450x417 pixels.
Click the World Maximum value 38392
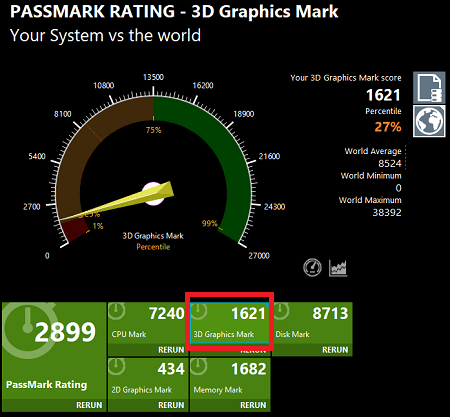387,212
